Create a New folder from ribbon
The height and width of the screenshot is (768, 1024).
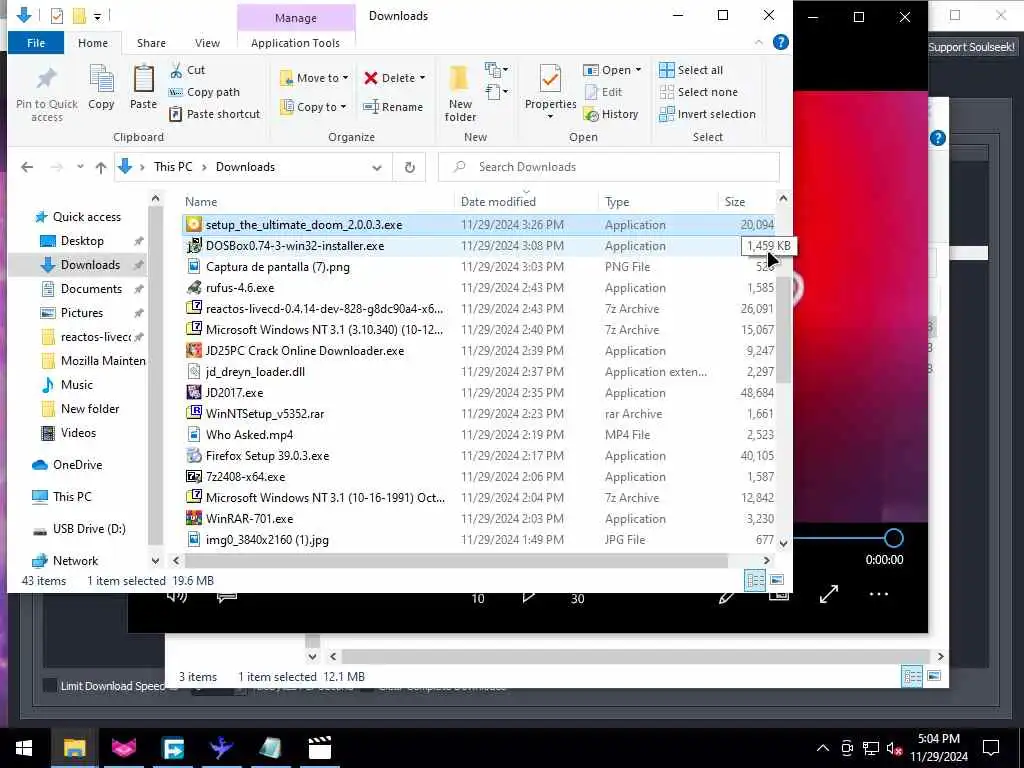(x=460, y=93)
